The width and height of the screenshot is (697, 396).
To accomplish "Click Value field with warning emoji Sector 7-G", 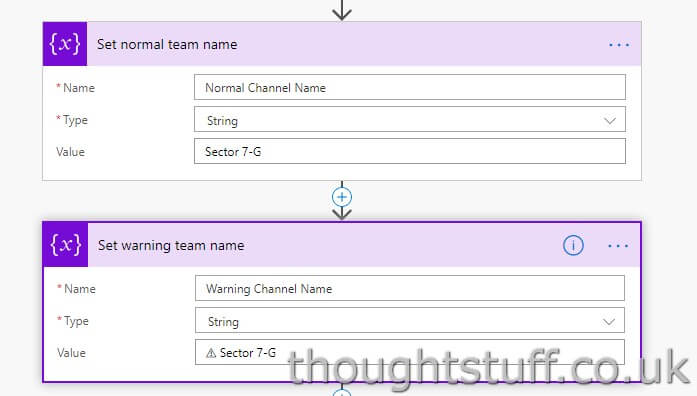I will pyautogui.click(x=410, y=352).
